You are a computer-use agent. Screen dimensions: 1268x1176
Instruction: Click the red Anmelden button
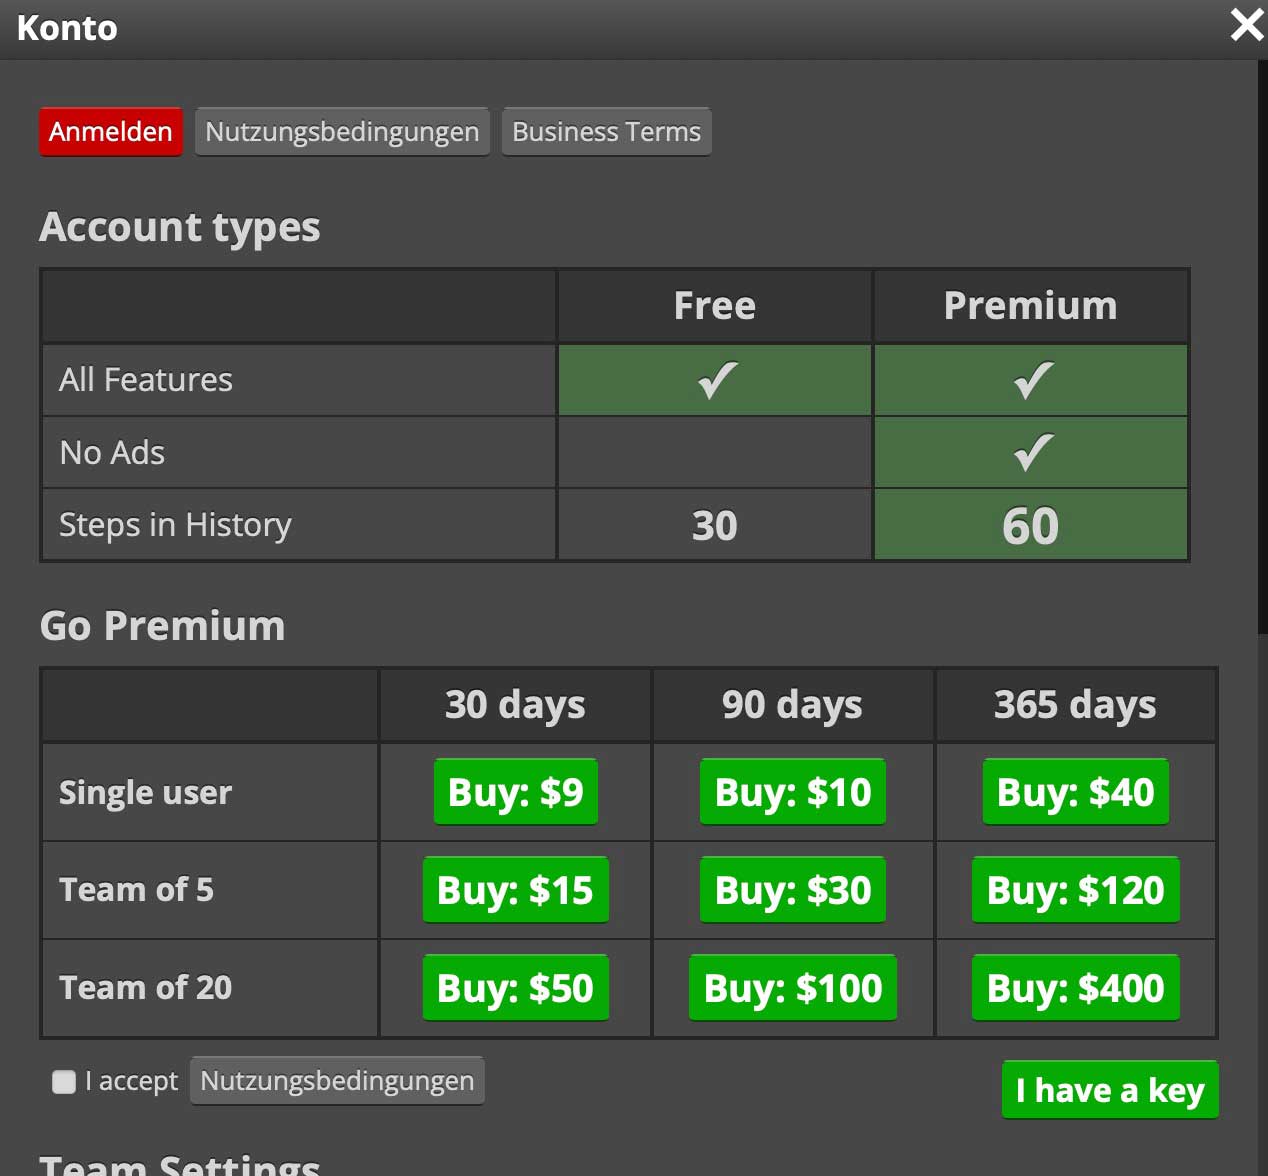(x=111, y=132)
